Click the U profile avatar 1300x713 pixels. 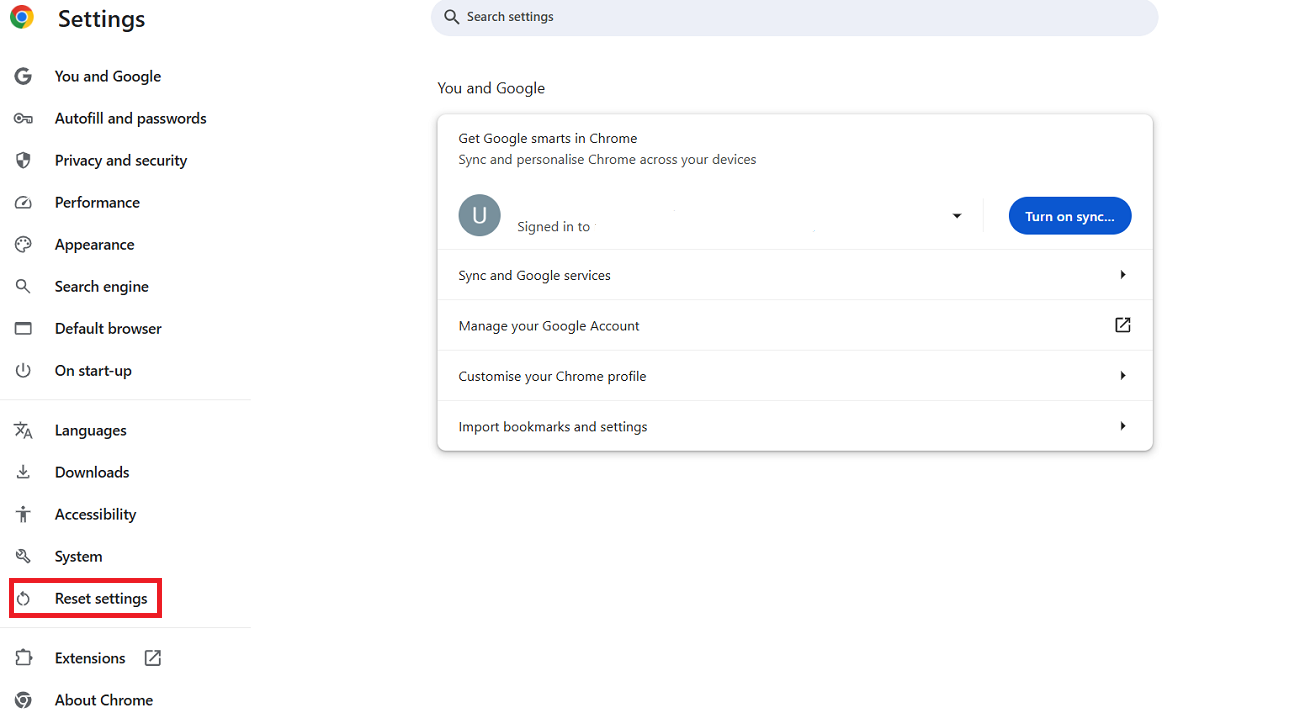[479, 215]
